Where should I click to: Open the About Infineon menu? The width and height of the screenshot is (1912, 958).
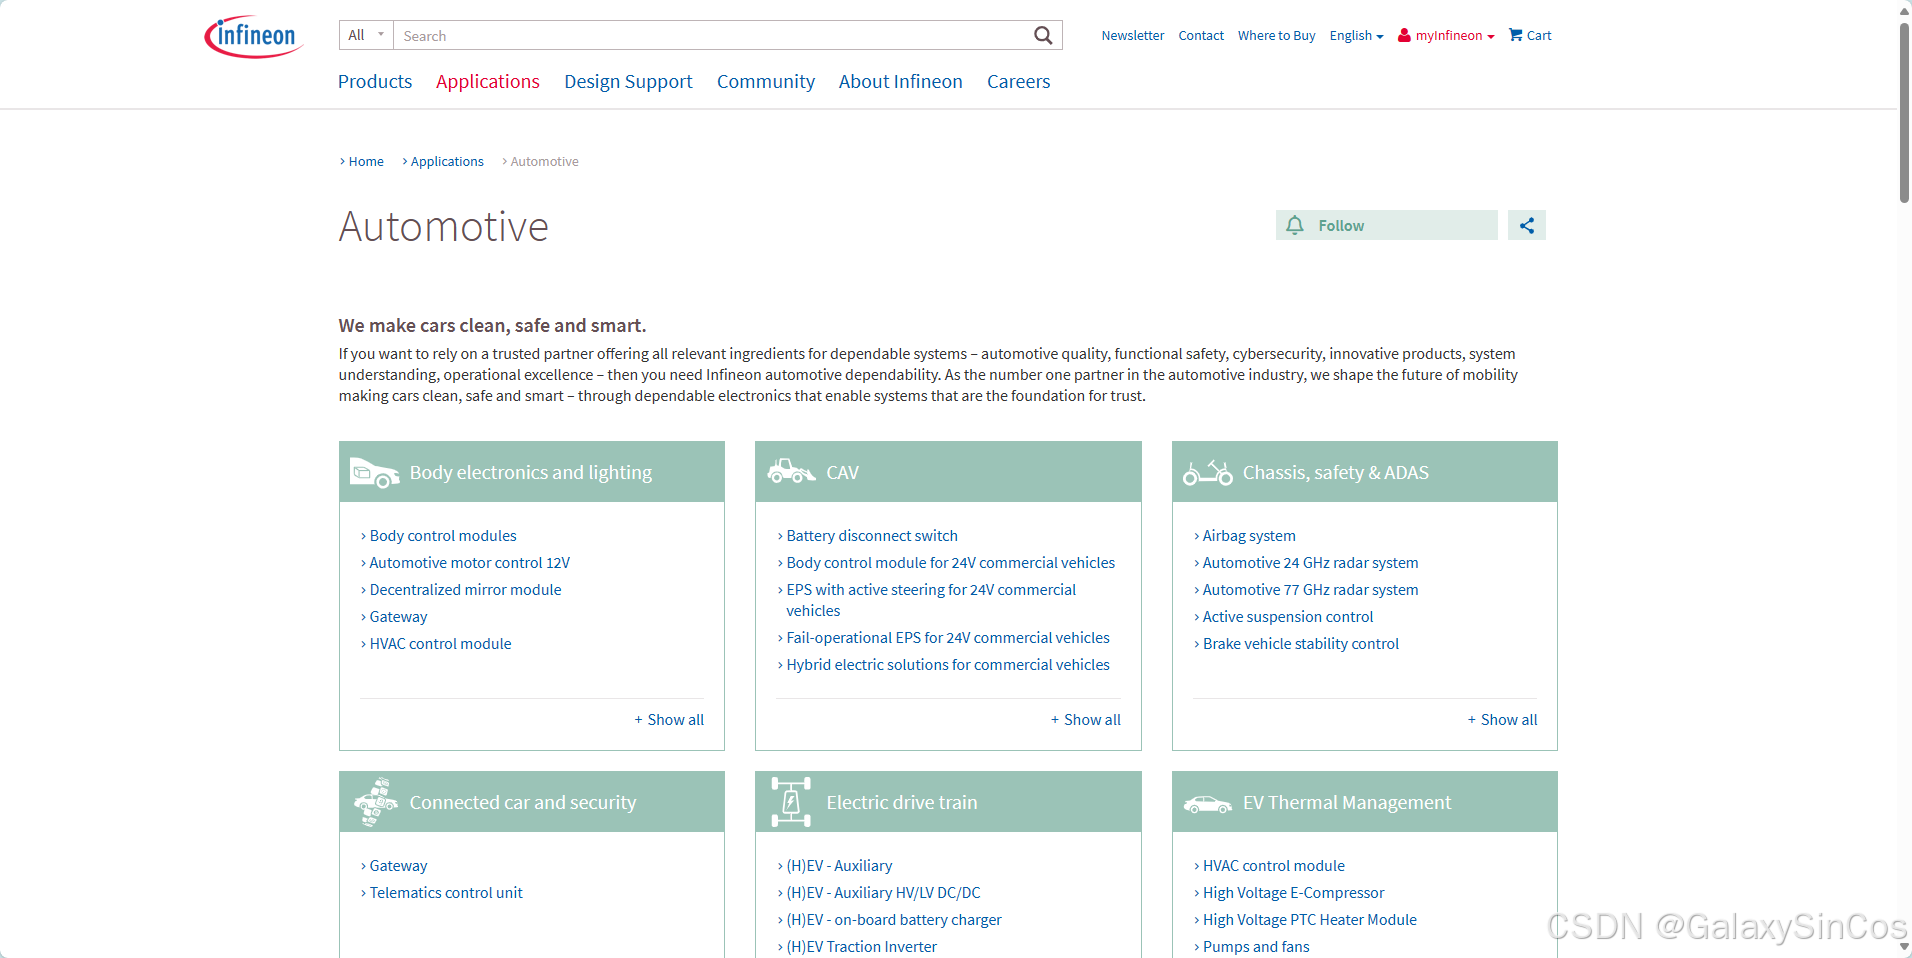click(901, 81)
